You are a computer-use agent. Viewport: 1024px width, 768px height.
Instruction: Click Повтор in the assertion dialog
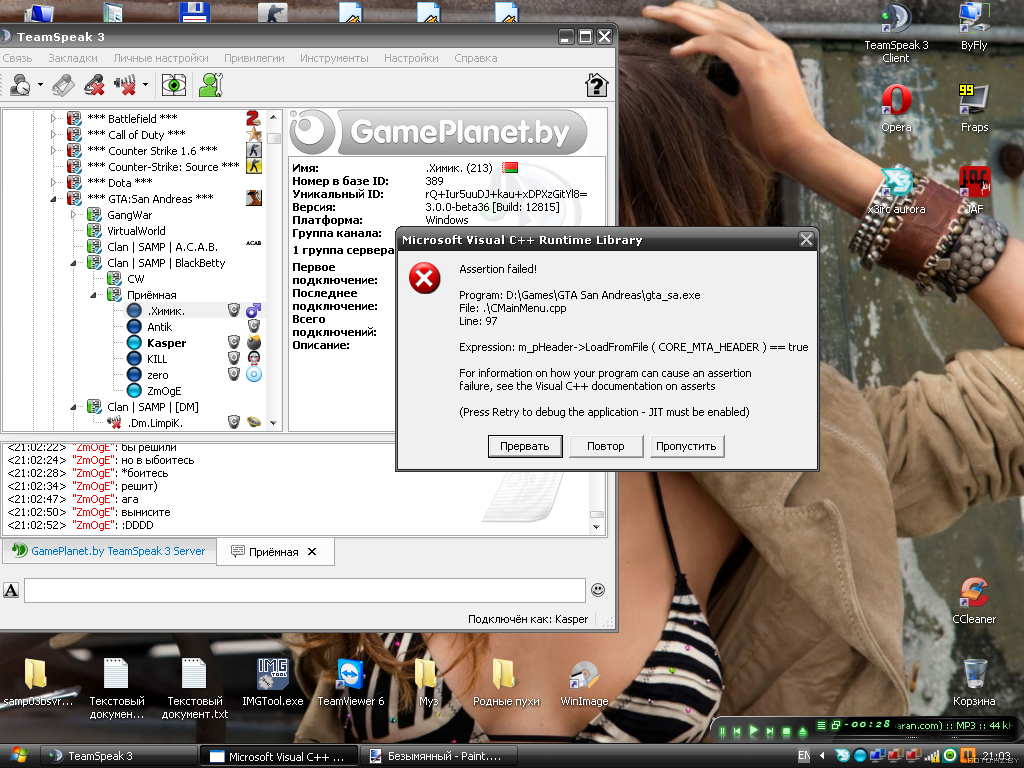pyautogui.click(x=605, y=446)
